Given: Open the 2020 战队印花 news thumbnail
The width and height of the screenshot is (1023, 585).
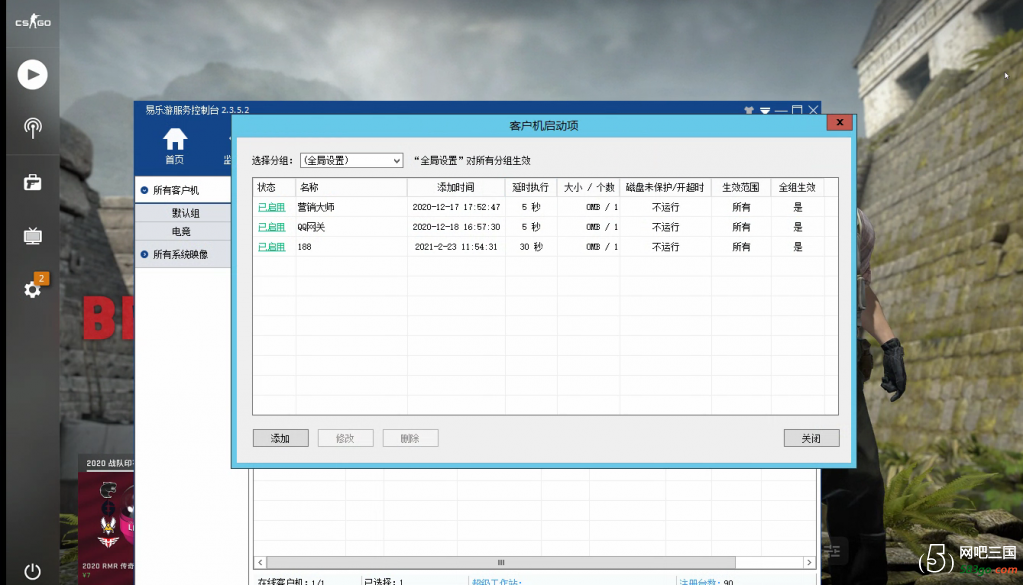Looking at the screenshot, I should click(107, 517).
